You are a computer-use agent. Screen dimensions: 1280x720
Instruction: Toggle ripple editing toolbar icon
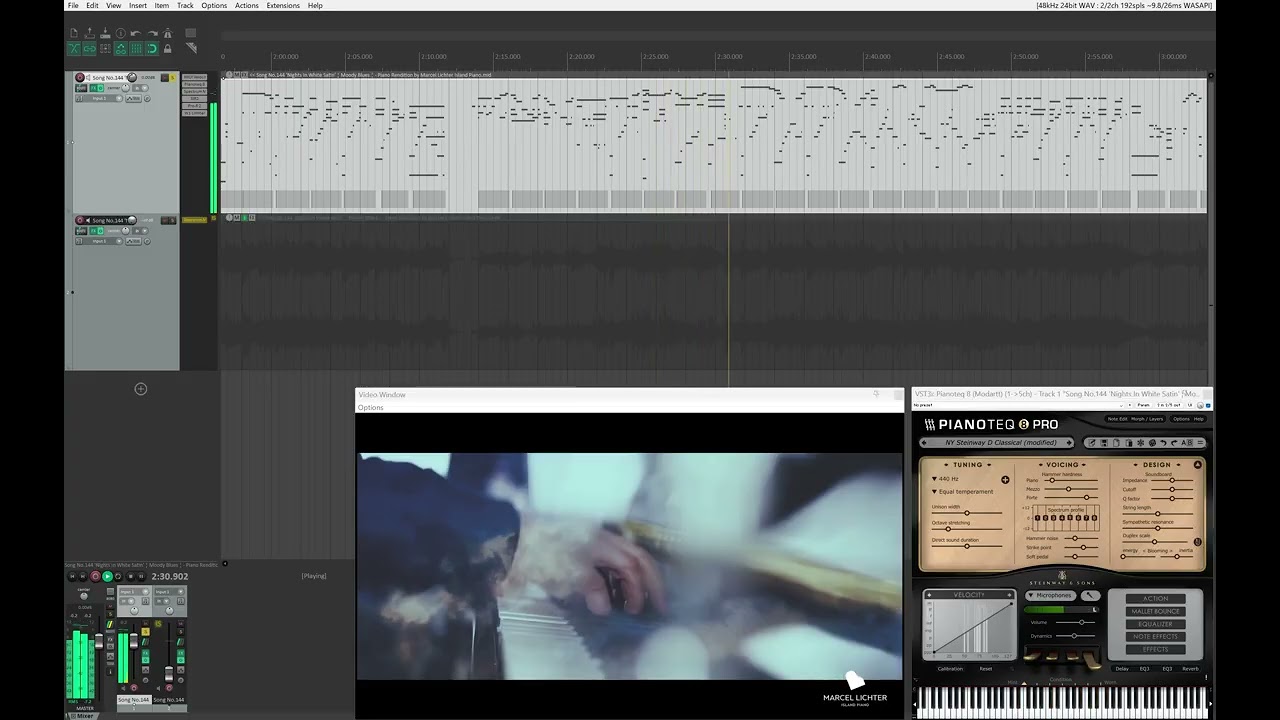(x=105, y=48)
